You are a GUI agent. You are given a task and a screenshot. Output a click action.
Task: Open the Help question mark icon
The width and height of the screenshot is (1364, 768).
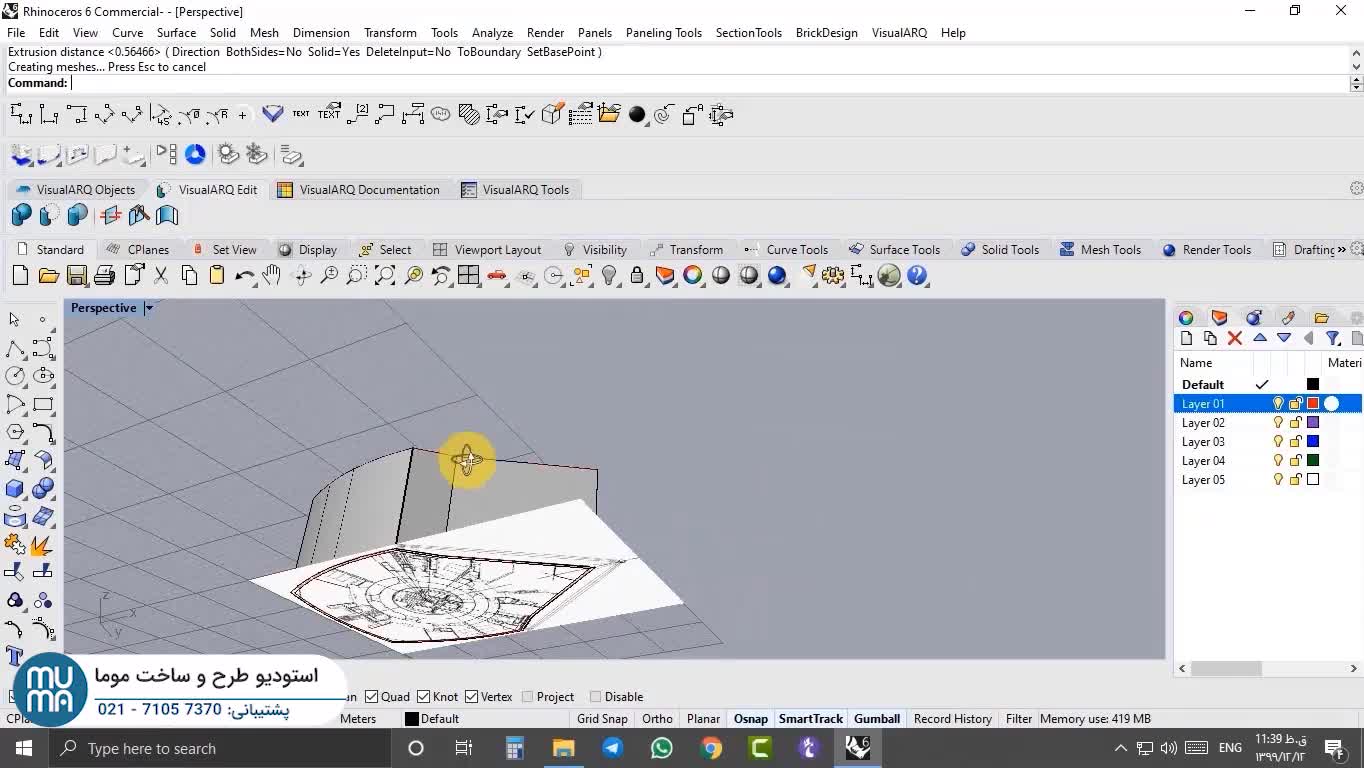pyautogui.click(x=917, y=276)
